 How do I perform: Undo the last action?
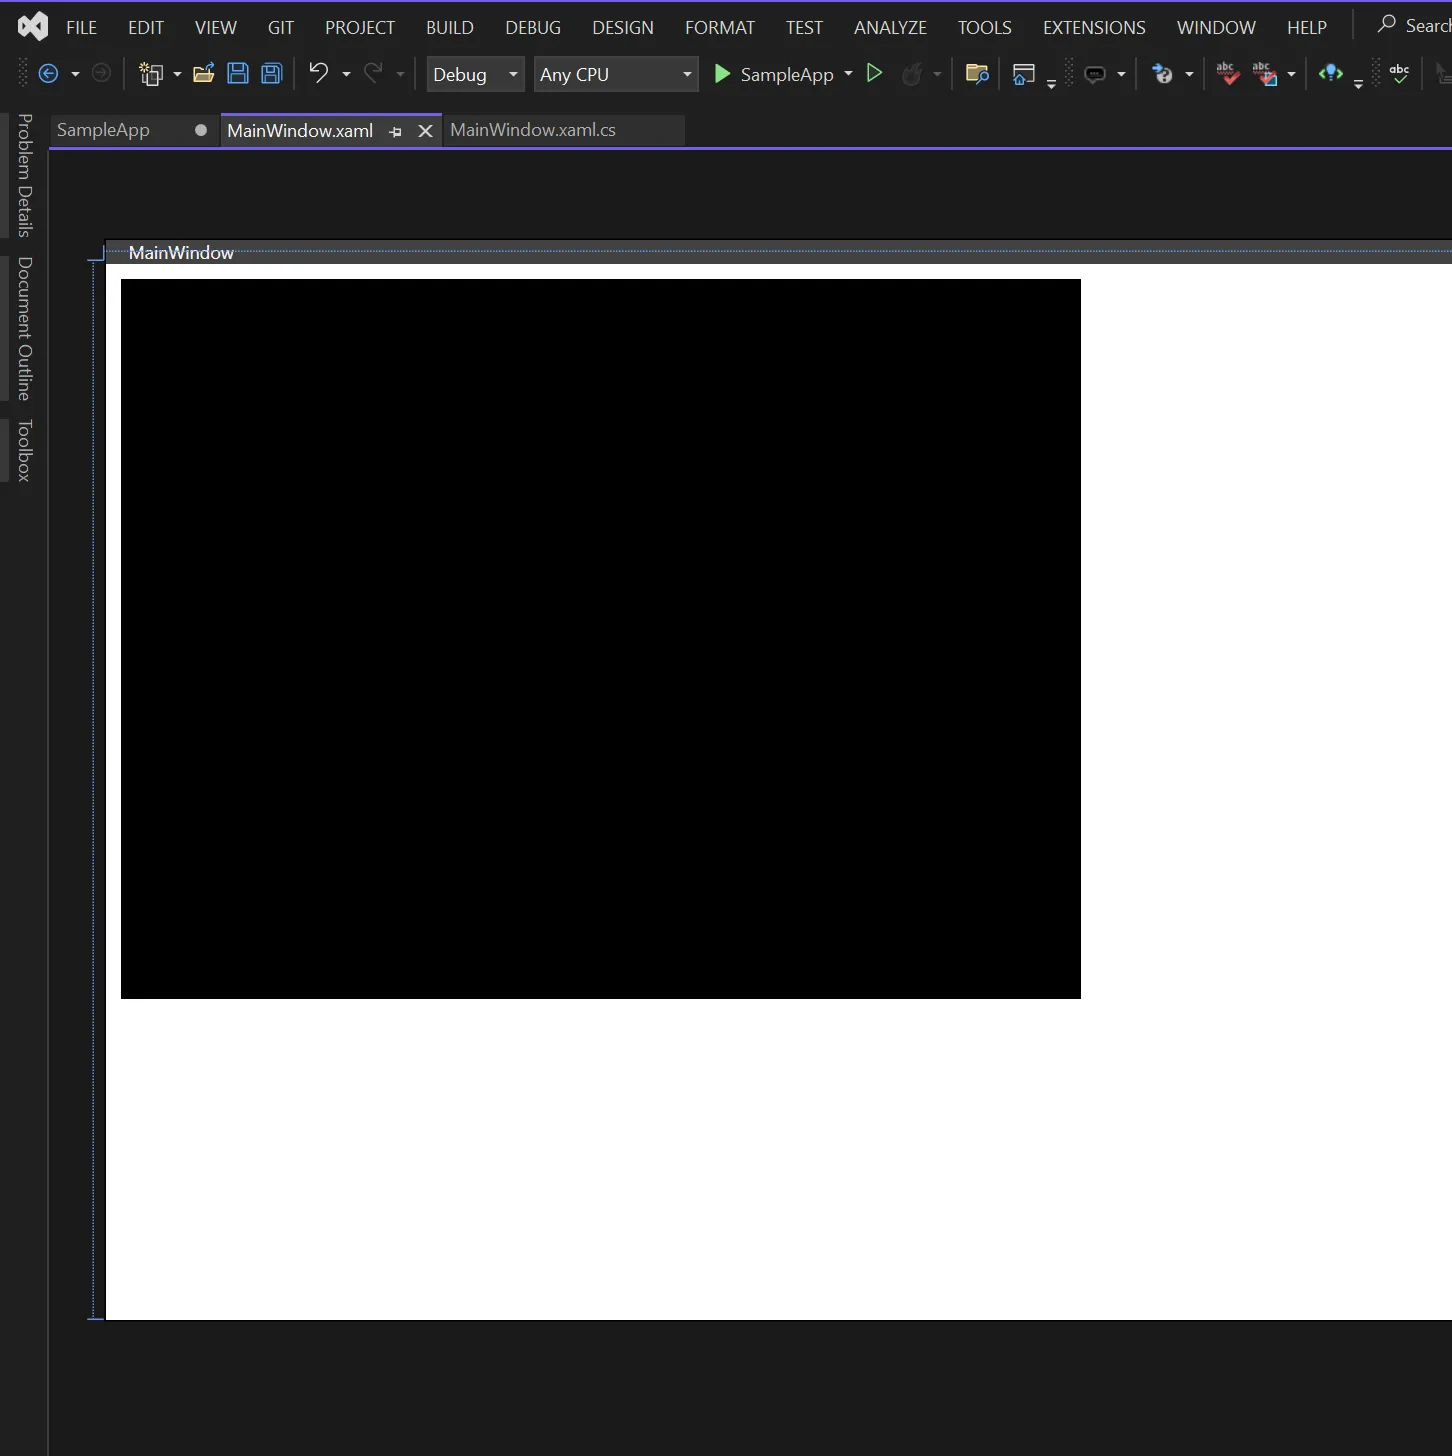coord(318,73)
